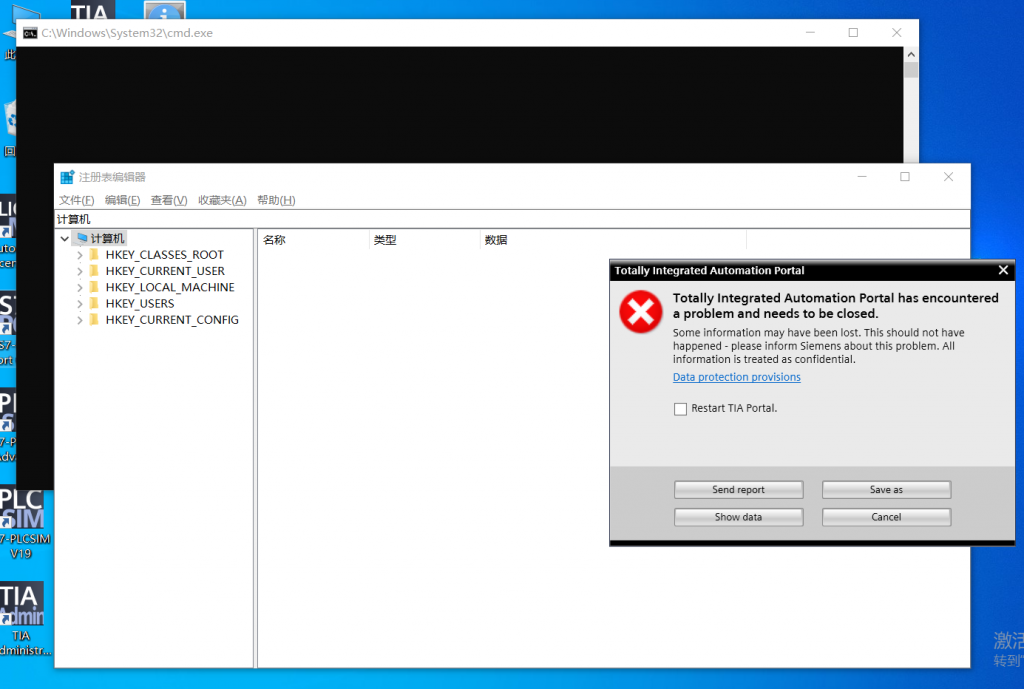Click the 计算机 computer icon in tree
The height and width of the screenshot is (689, 1024).
(82, 238)
